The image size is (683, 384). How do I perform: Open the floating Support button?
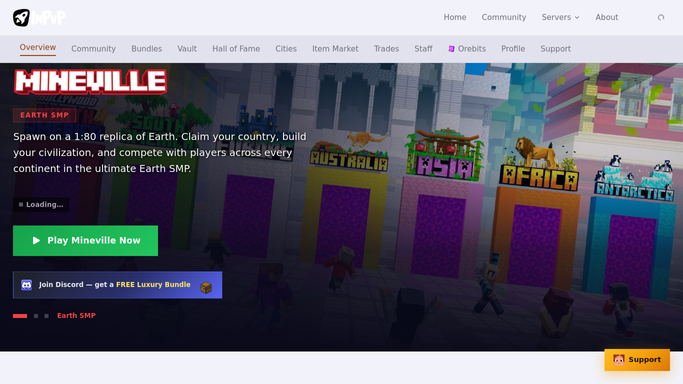click(x=637, y=360)
